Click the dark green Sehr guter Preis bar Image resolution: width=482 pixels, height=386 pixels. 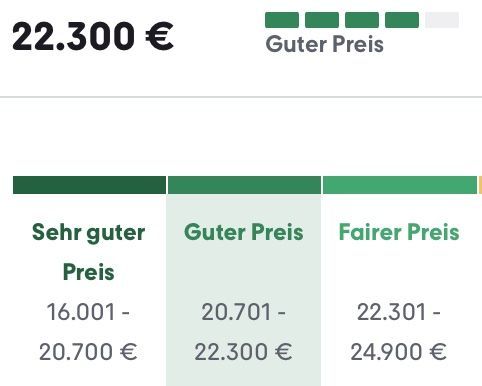[89, 185]
